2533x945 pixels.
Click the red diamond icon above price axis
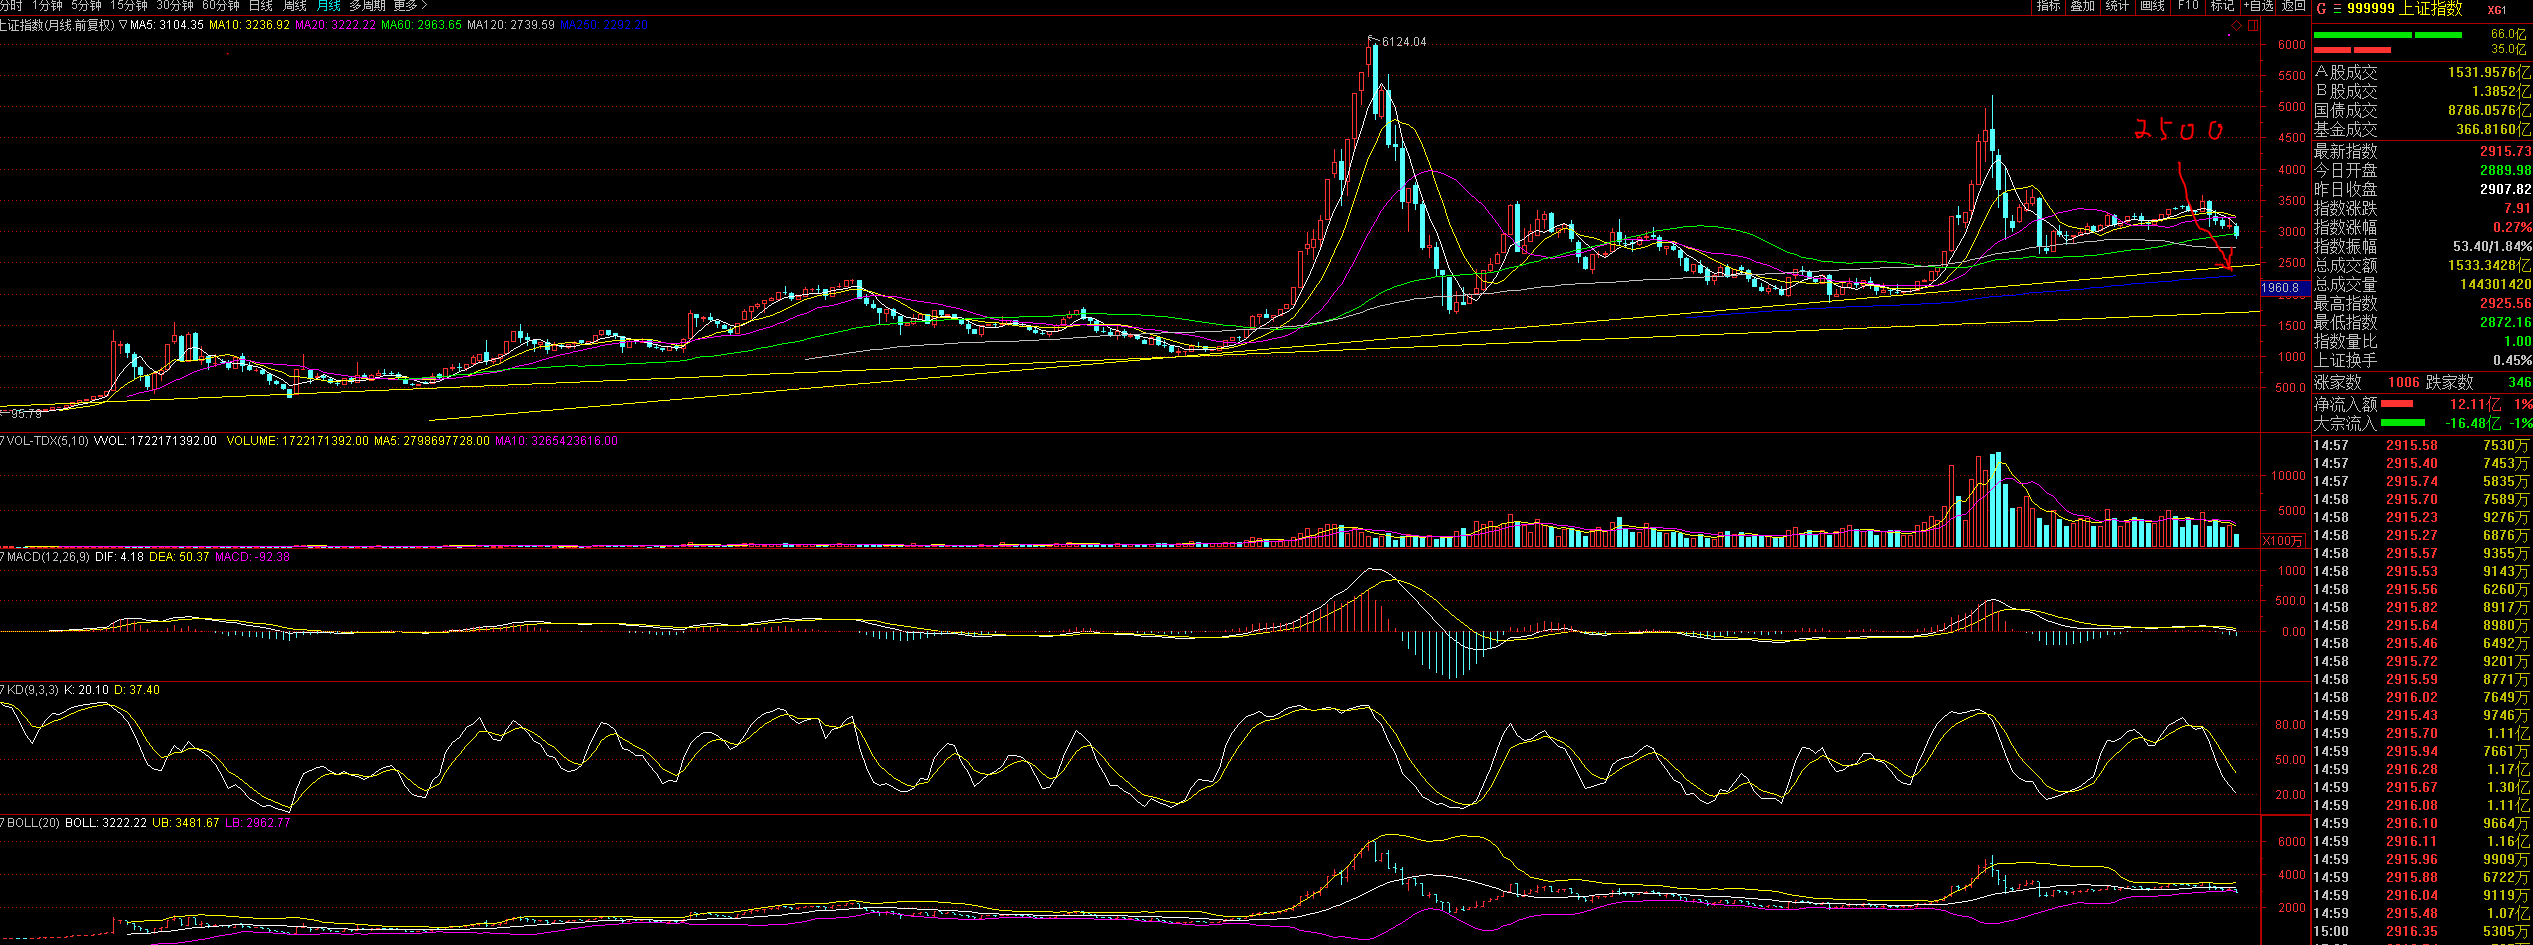pos(2237,26)
